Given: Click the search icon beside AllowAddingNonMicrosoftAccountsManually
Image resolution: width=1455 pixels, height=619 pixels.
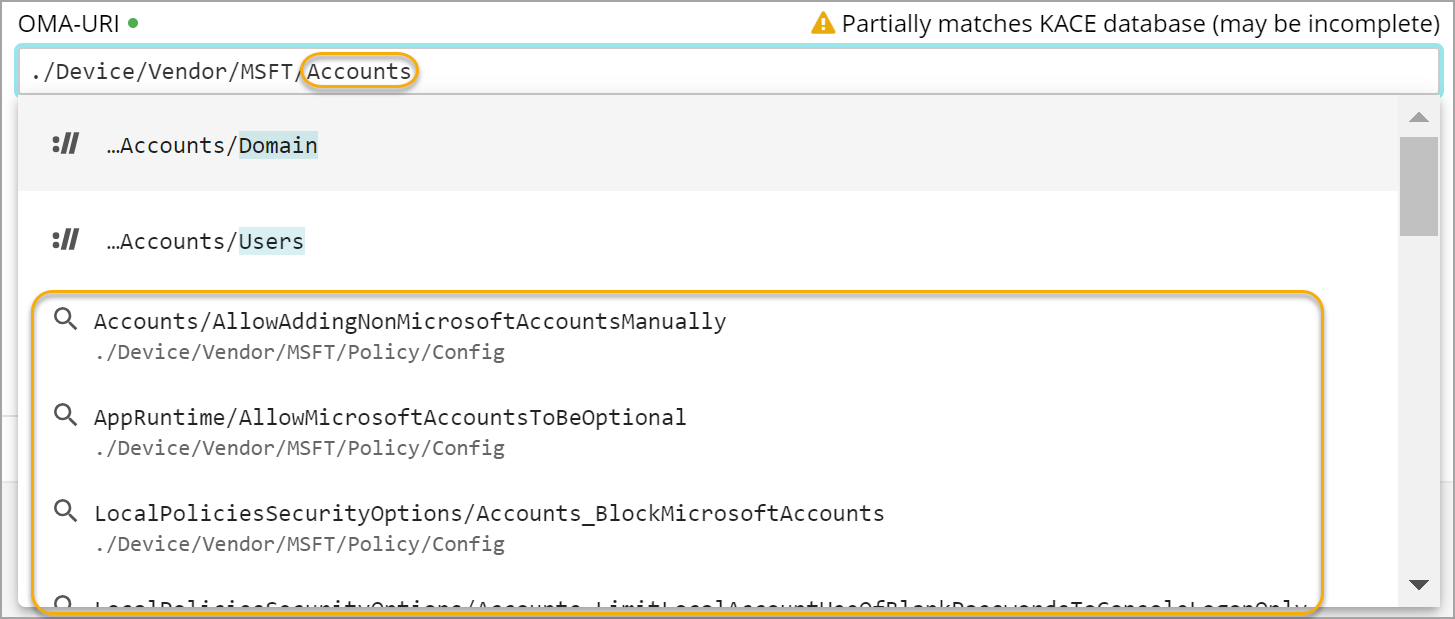Looking at the screenshot, I should (x=65, y=320).
